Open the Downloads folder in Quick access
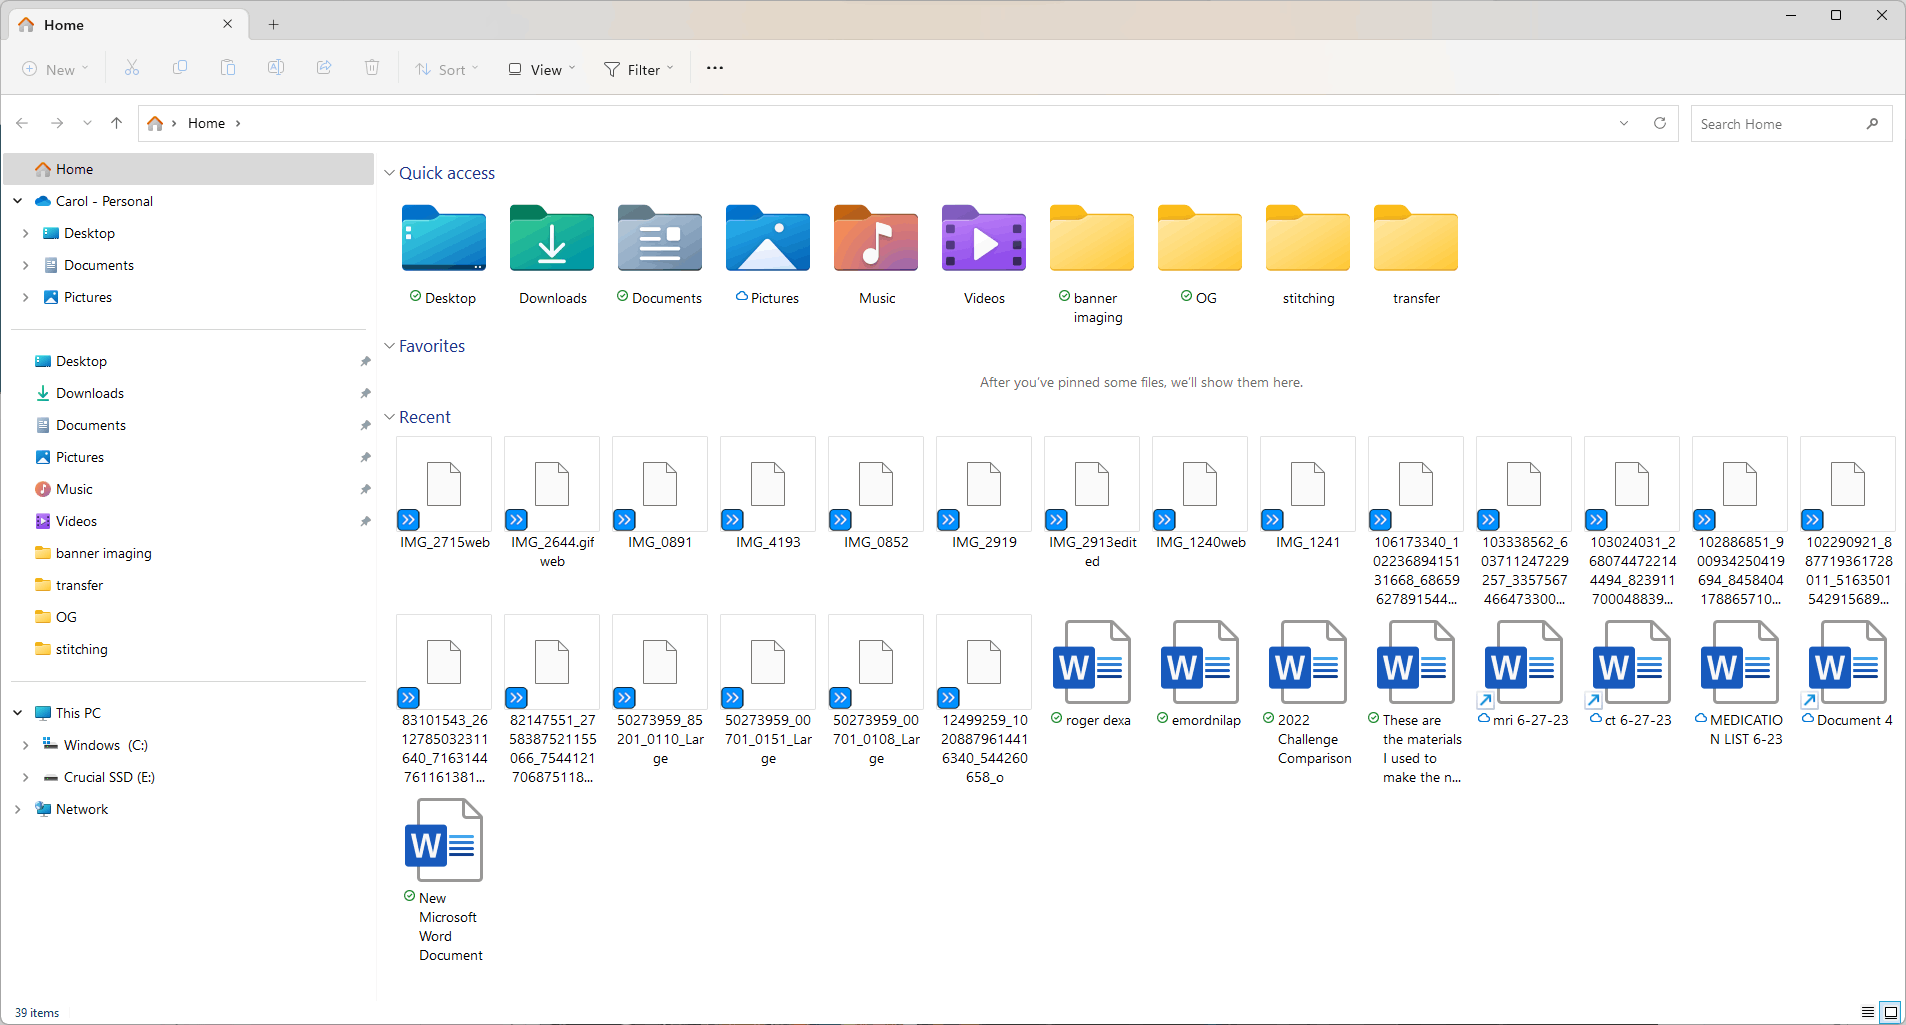Viewport: 1906px width, 1025px height. coord(552,255)
